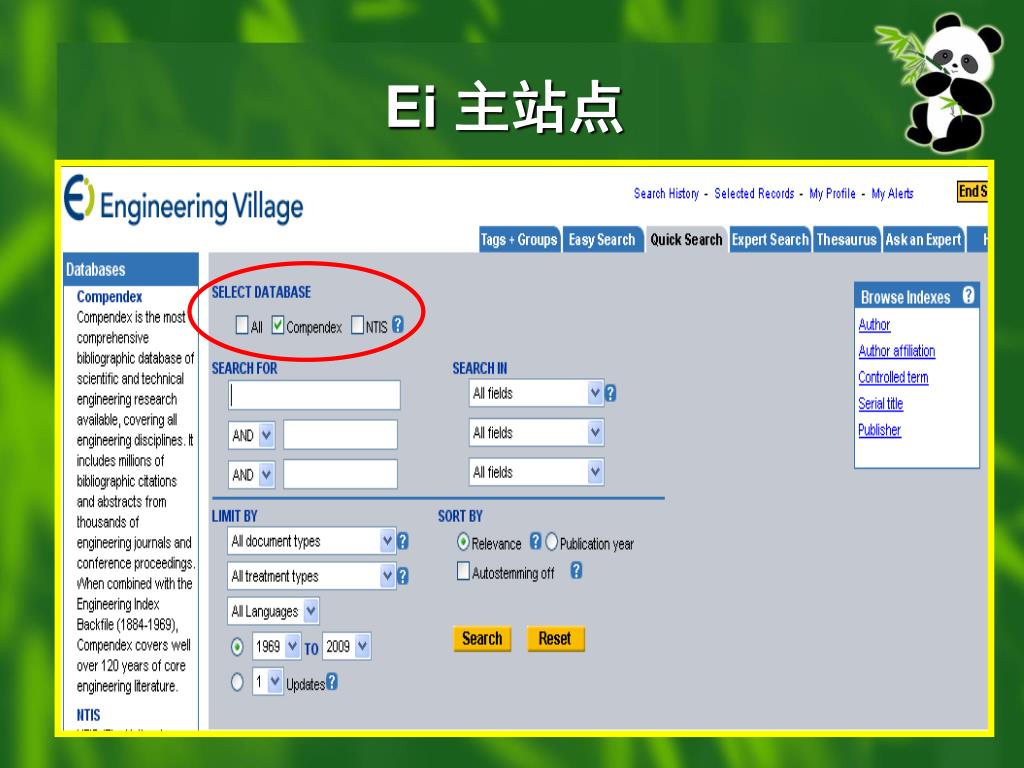Enable the Autostemming off checkbox
This screenshot has height=768, width=1024.
463,571
